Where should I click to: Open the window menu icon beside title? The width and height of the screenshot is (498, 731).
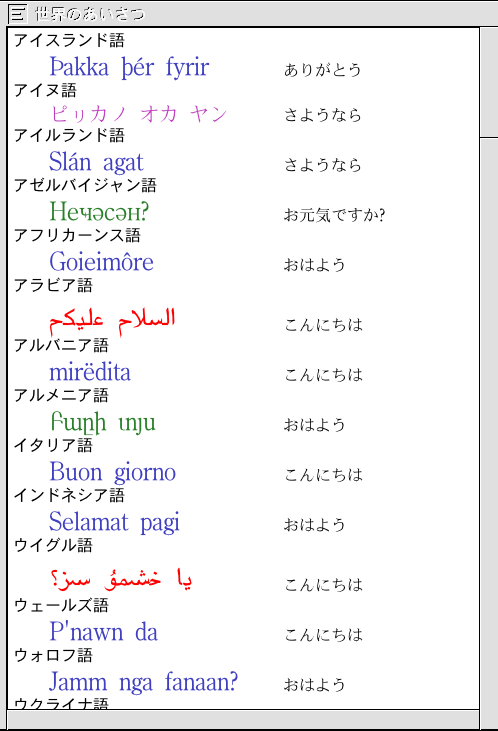point(18,14)
